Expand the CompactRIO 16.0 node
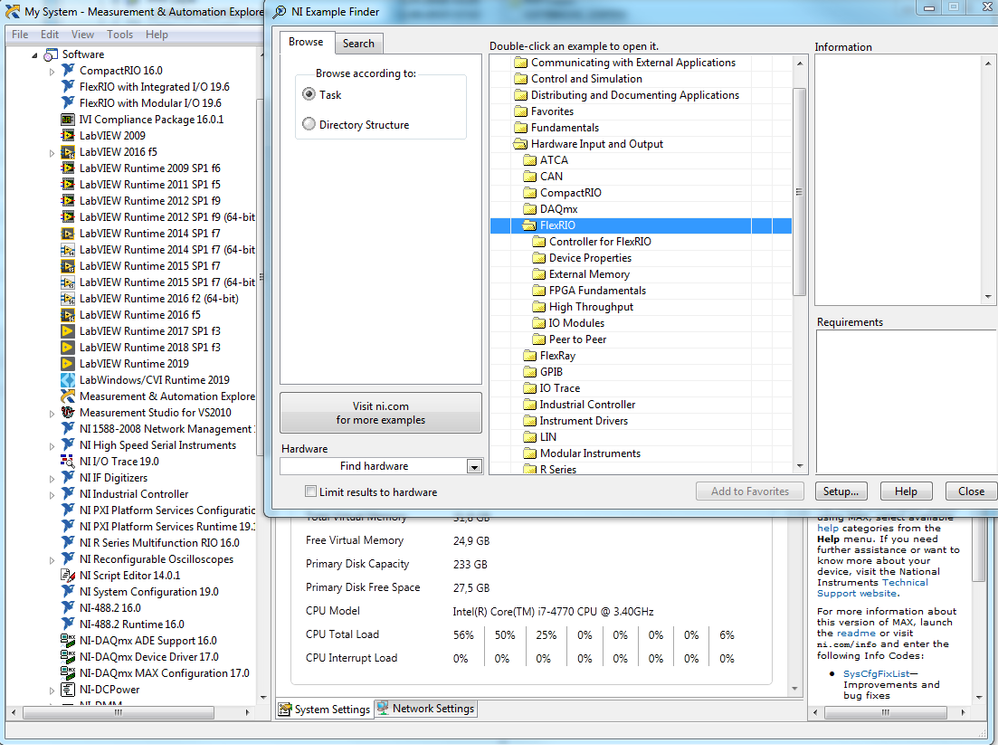This screenshot has height=745, width=998. click(x=52, y=71)
